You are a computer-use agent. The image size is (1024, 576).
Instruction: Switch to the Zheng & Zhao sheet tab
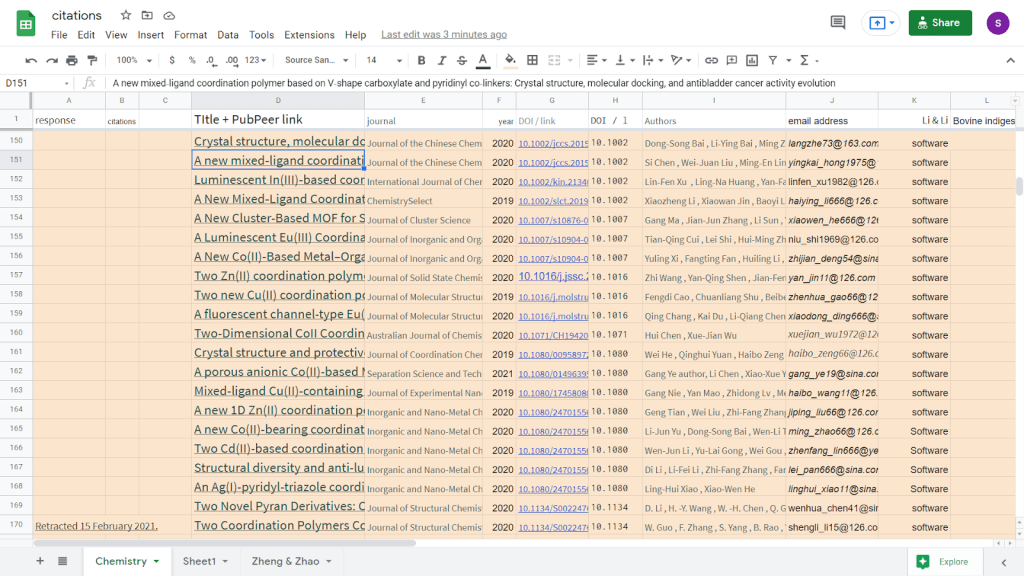coord(285,561)
